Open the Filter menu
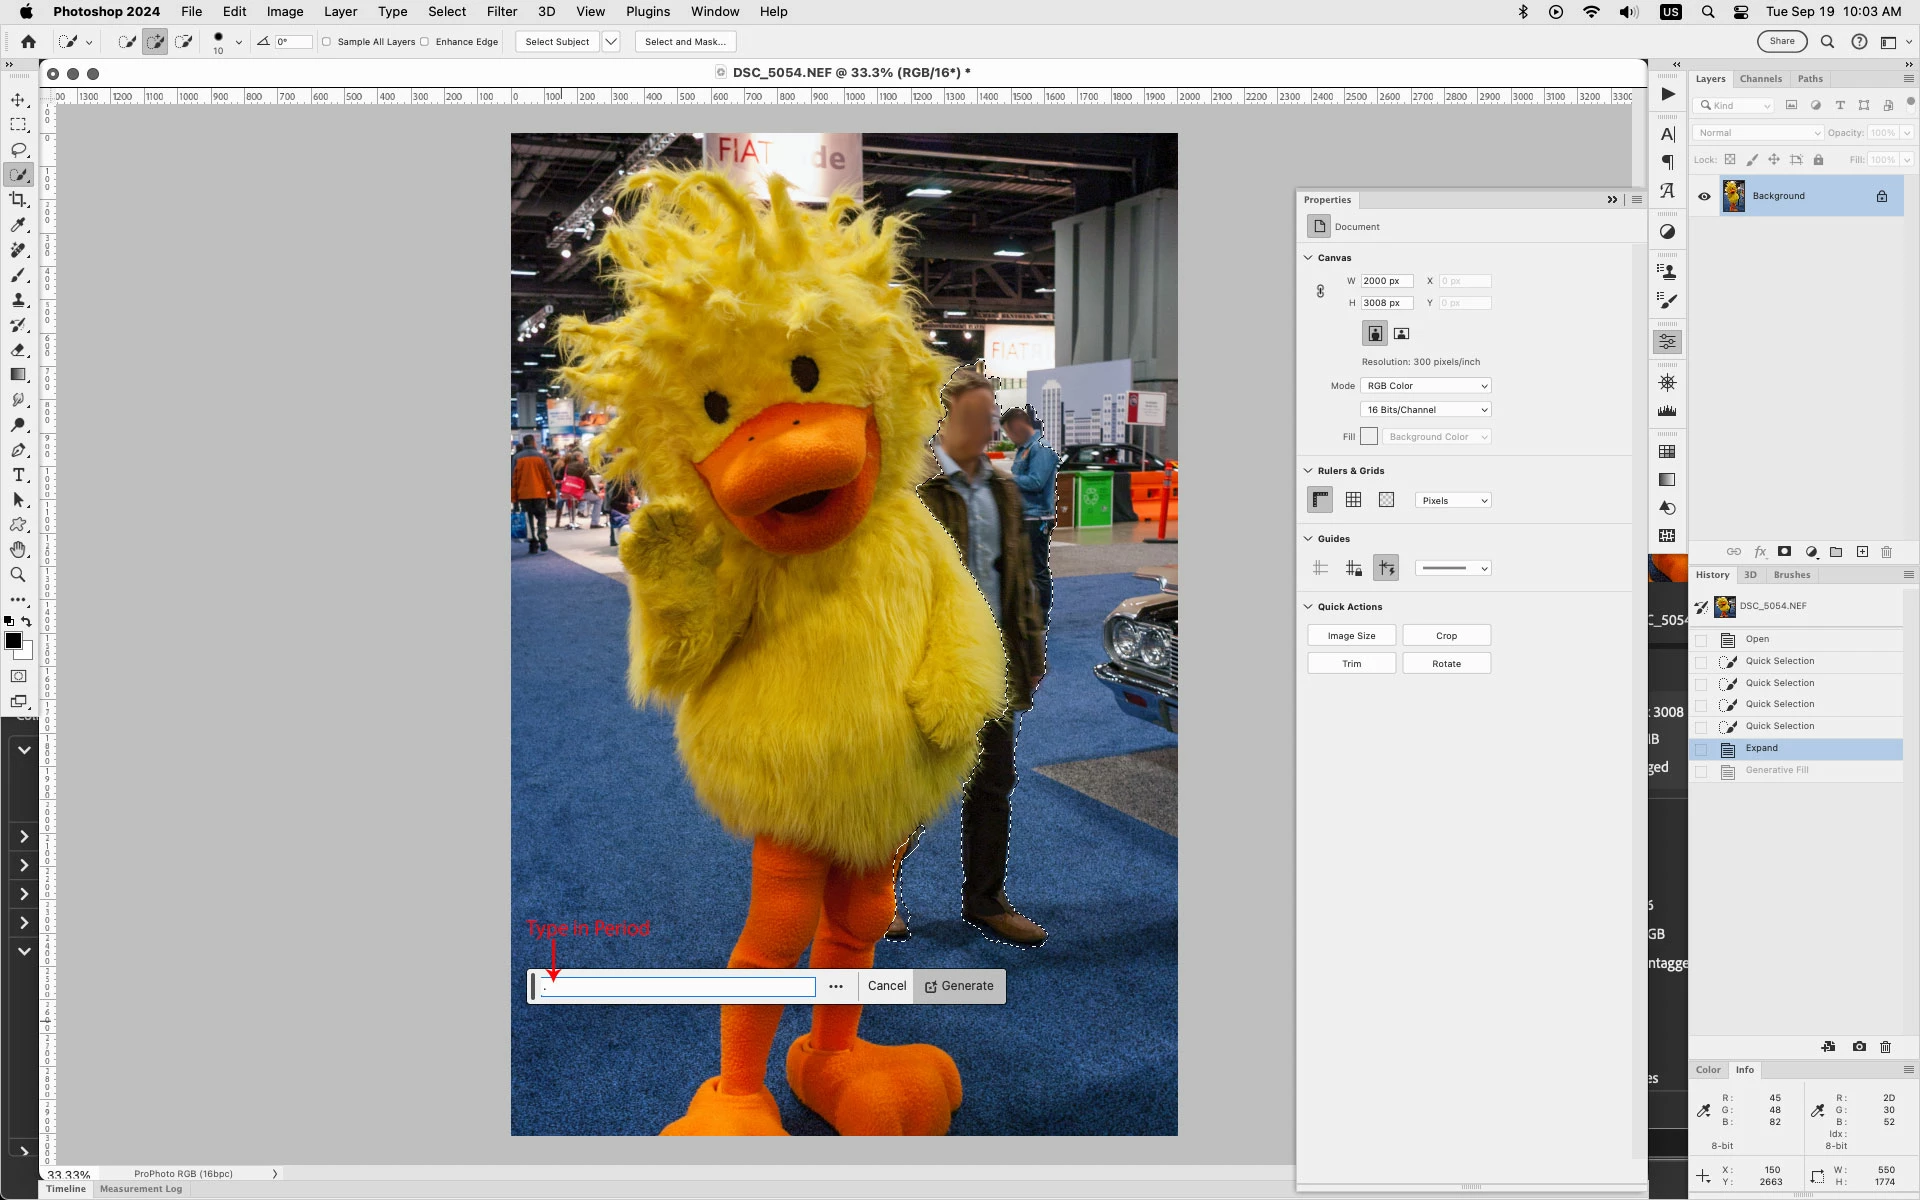Viewport: 1920px width, 1200px height. pyautogui.click(x=501, y=12)
